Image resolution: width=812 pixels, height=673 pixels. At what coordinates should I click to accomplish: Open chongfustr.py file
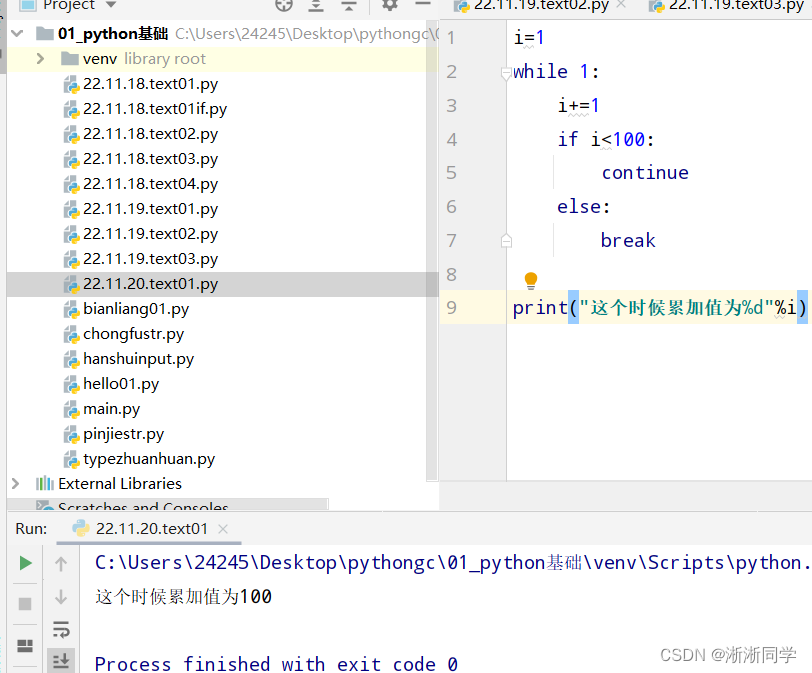point(133,334)
